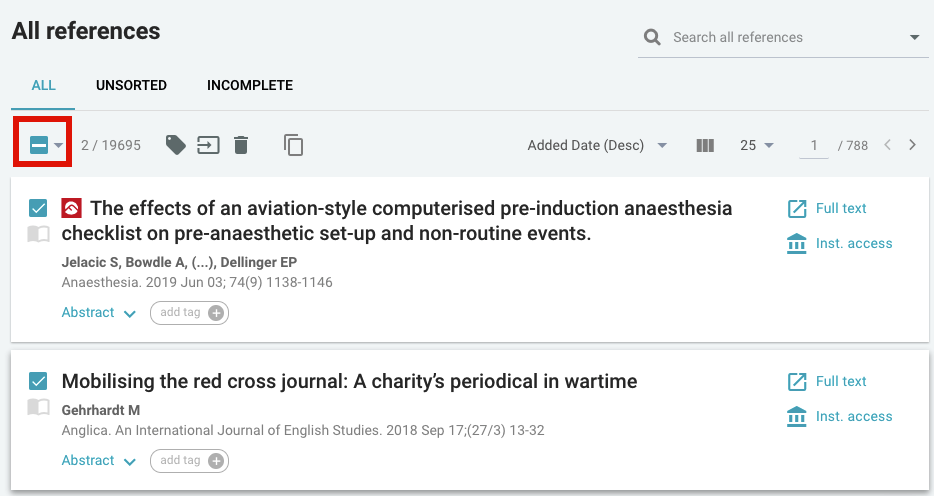This screenshot has height=496, width=934.
Task: Open the column layout view icon
Action: click(x=705, y=145)
